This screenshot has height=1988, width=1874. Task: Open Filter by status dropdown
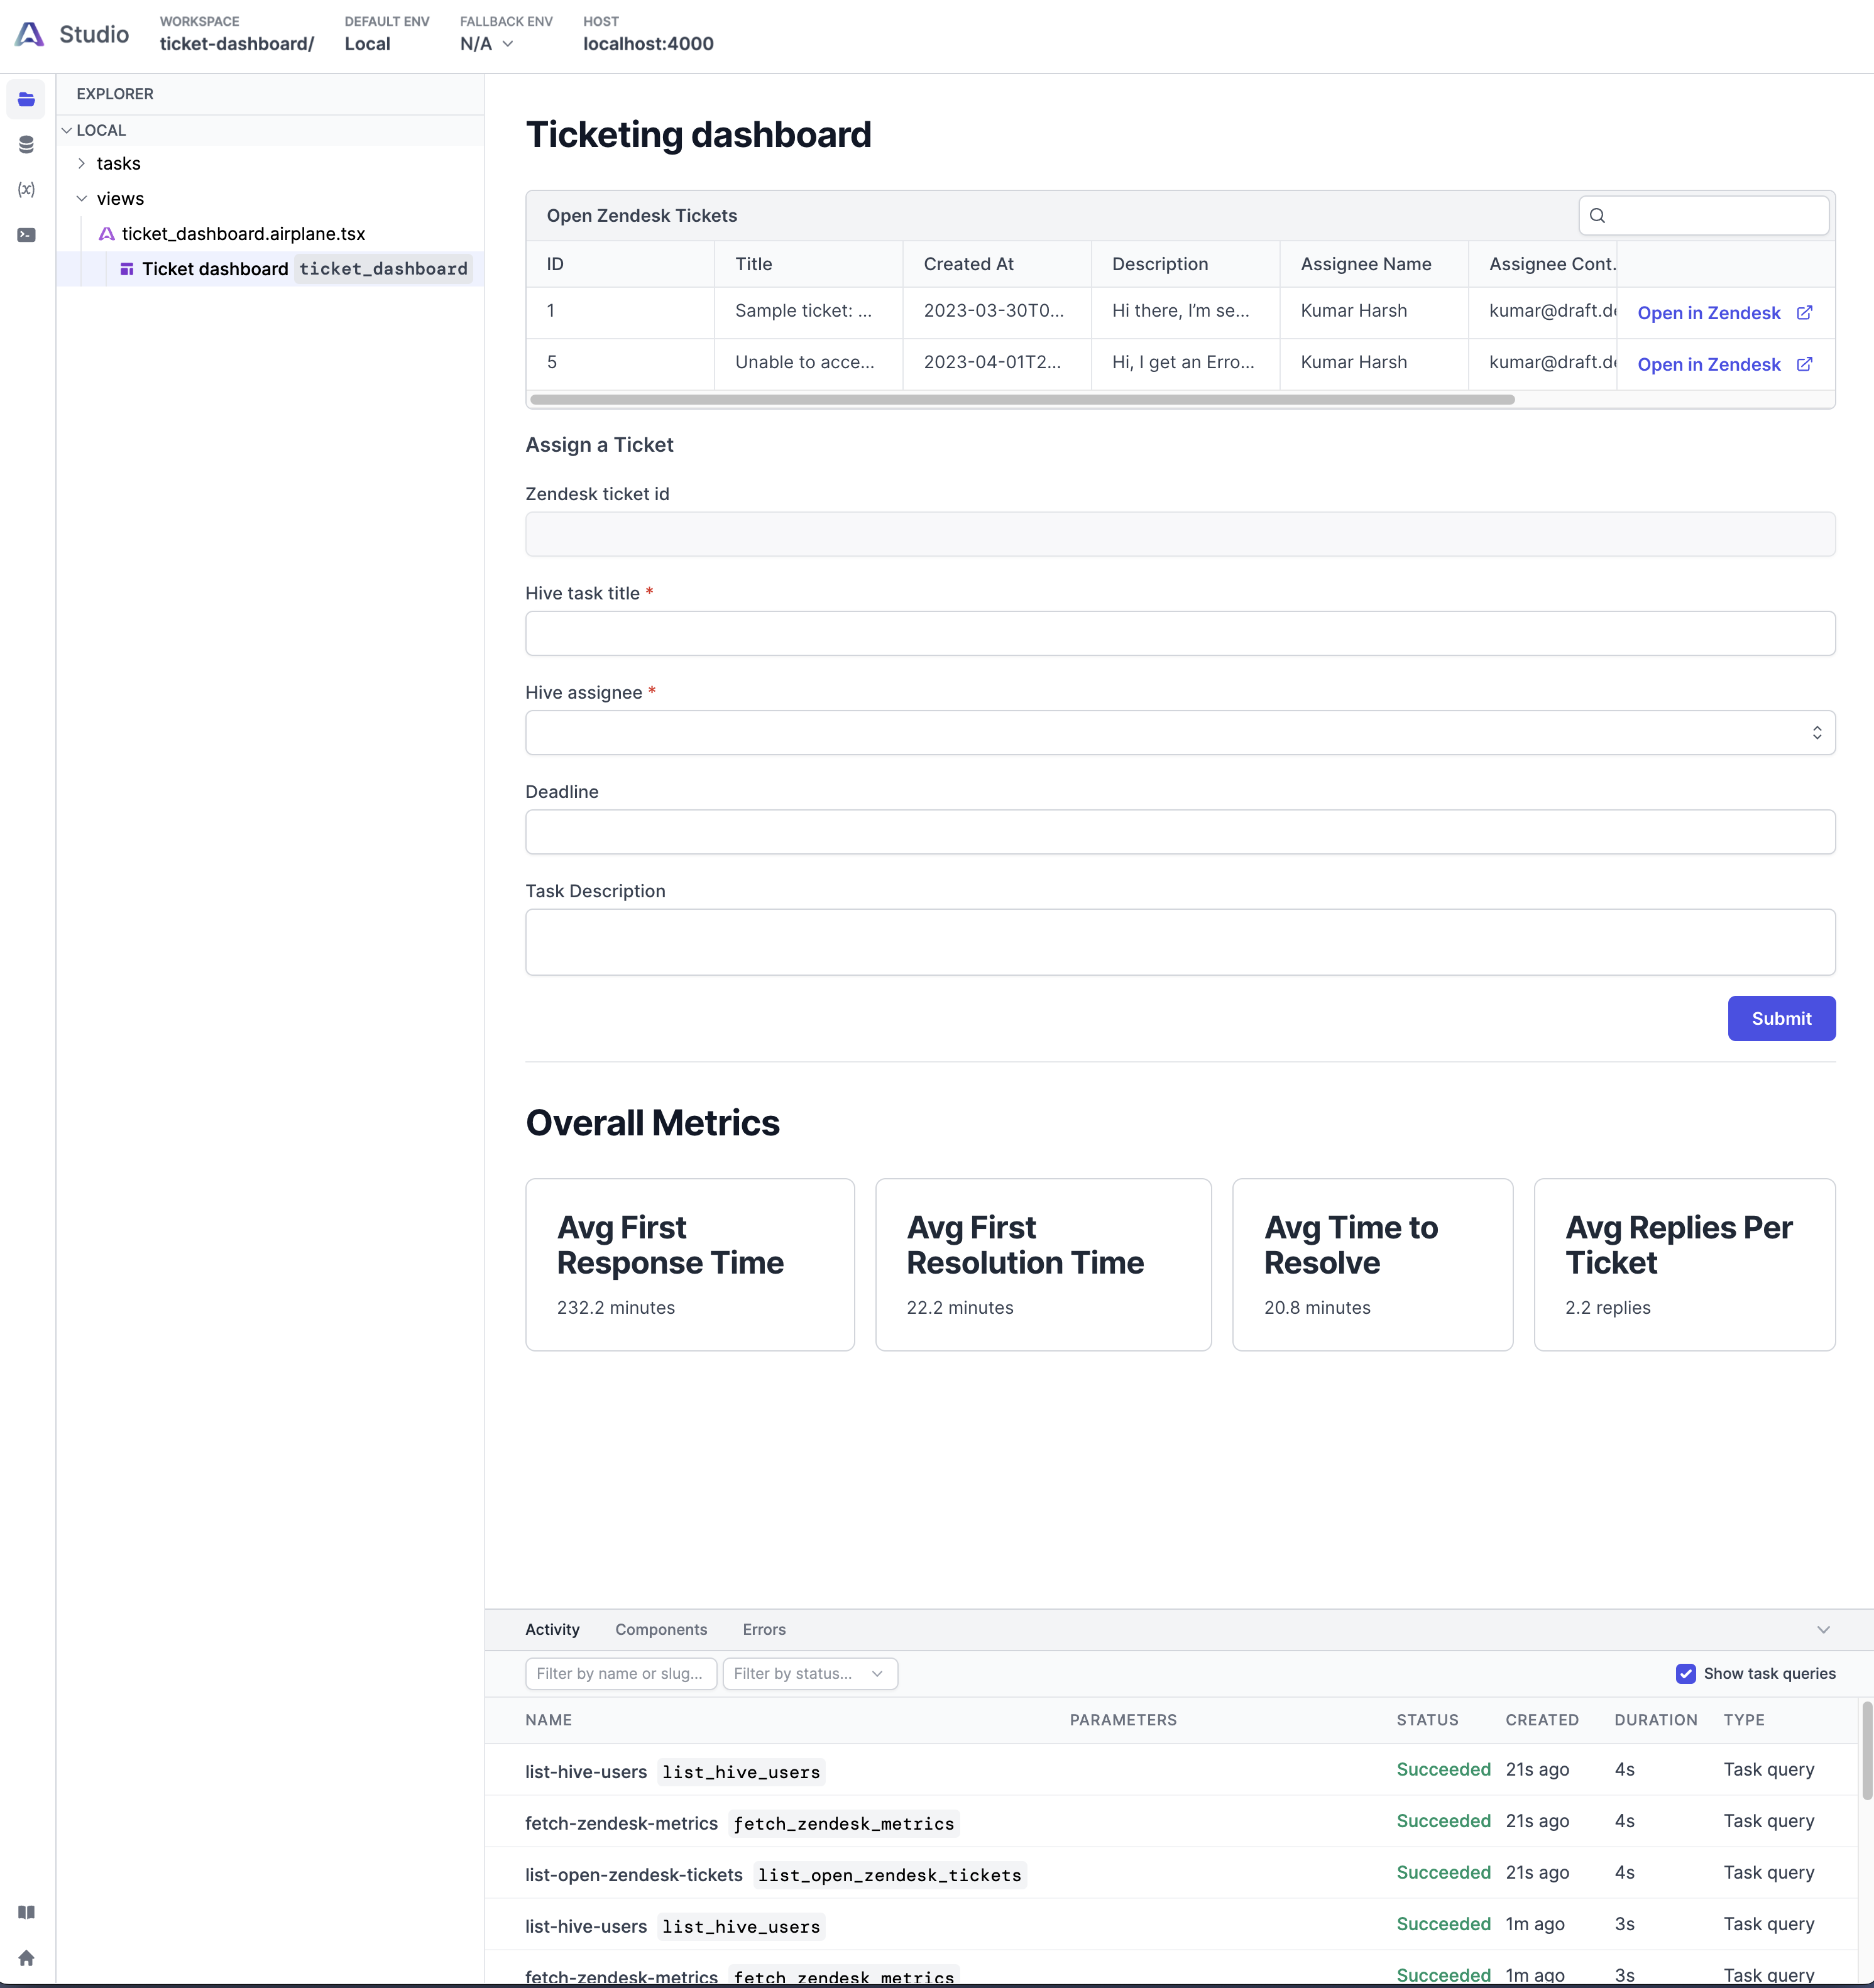810,1673
